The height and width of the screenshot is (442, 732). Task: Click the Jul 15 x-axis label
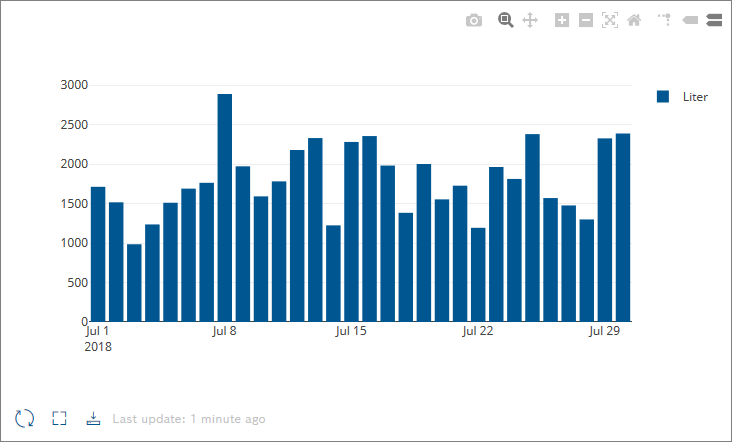point(352,330)
